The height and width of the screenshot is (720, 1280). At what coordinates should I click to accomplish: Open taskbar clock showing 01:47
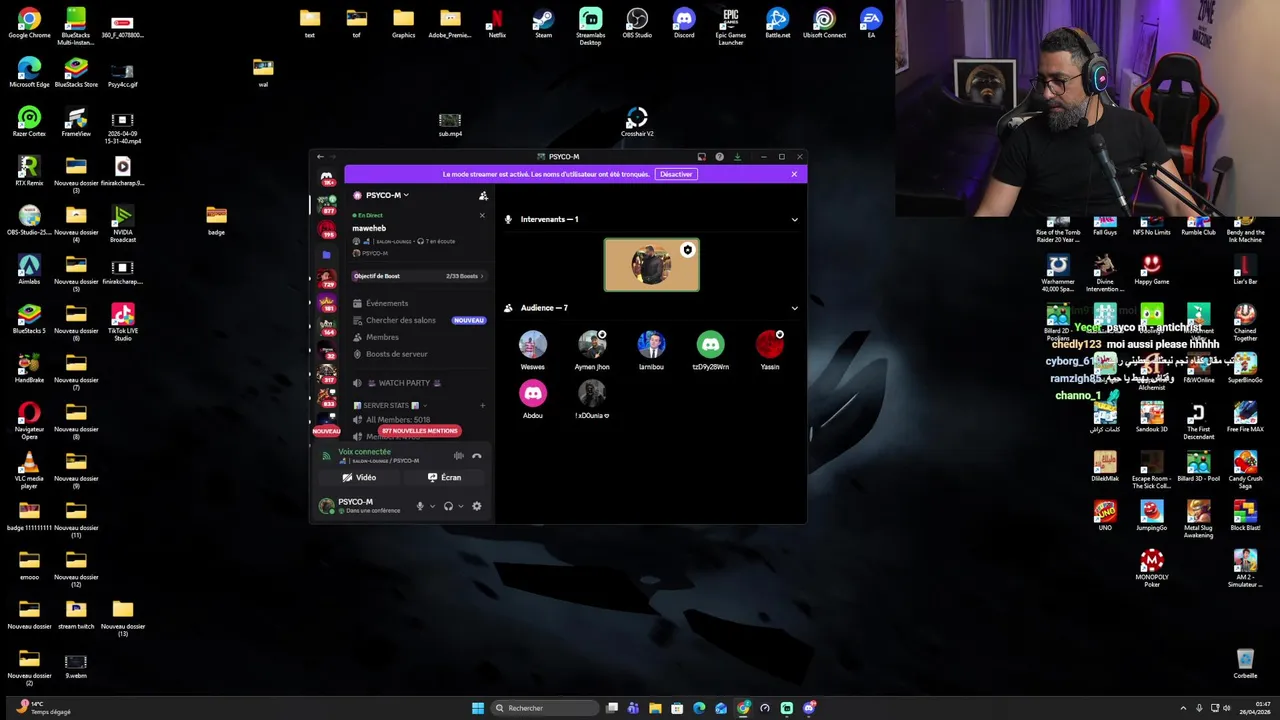[1254, 708]
